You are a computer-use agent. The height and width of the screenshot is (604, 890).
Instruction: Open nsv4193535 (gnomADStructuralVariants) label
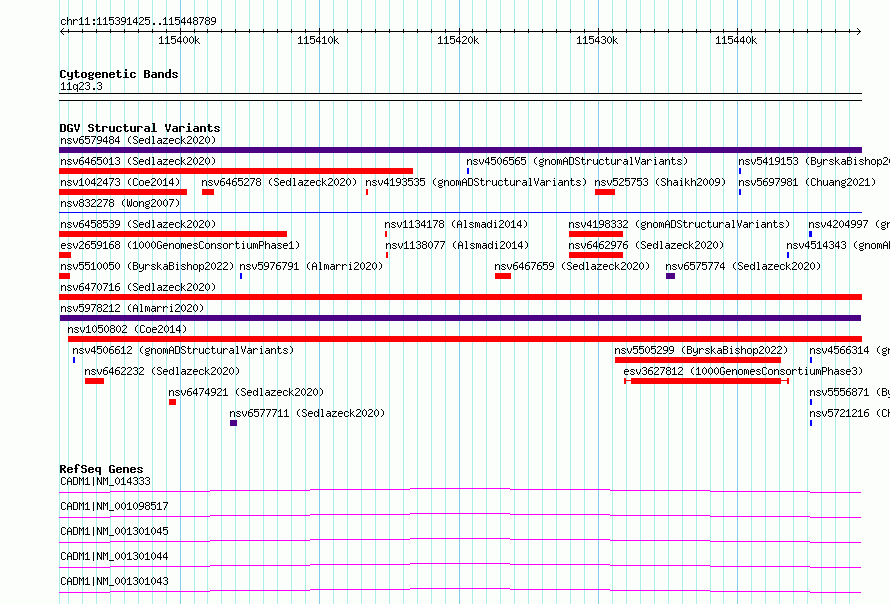point(476,182)
